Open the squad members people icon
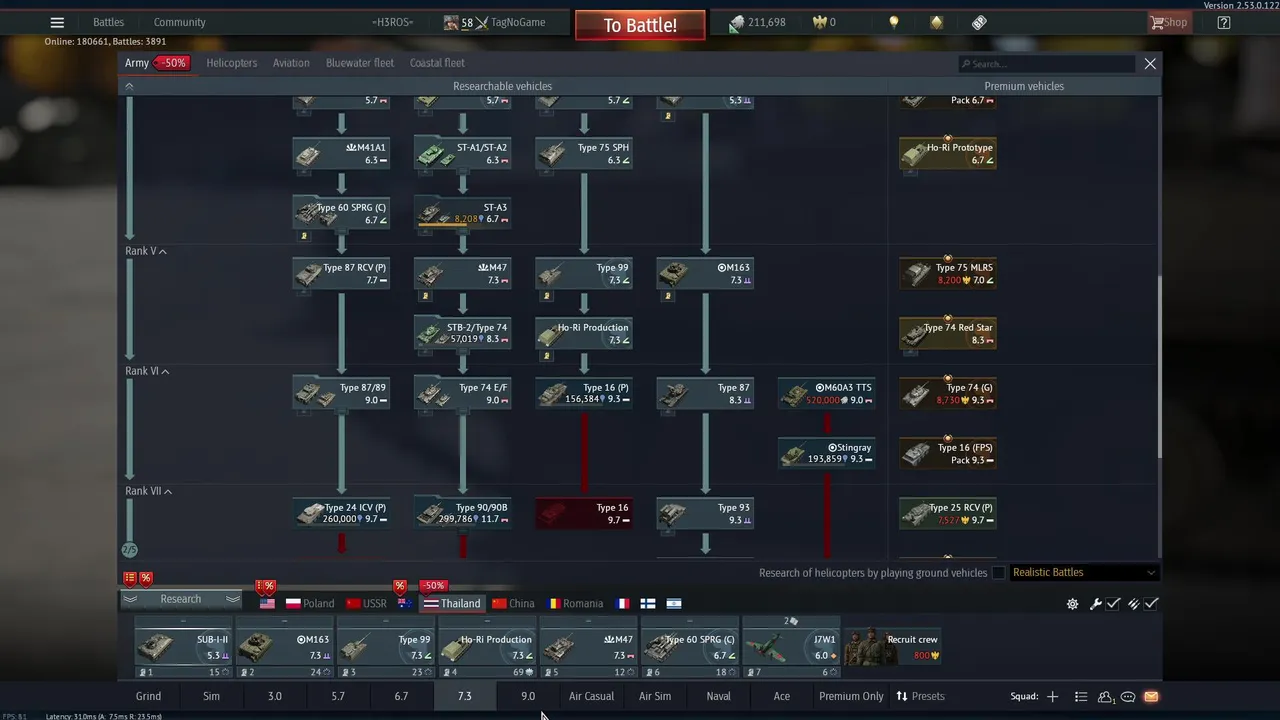The height and width of the screenshot is (720, 1280). (x=1105, y=696)
